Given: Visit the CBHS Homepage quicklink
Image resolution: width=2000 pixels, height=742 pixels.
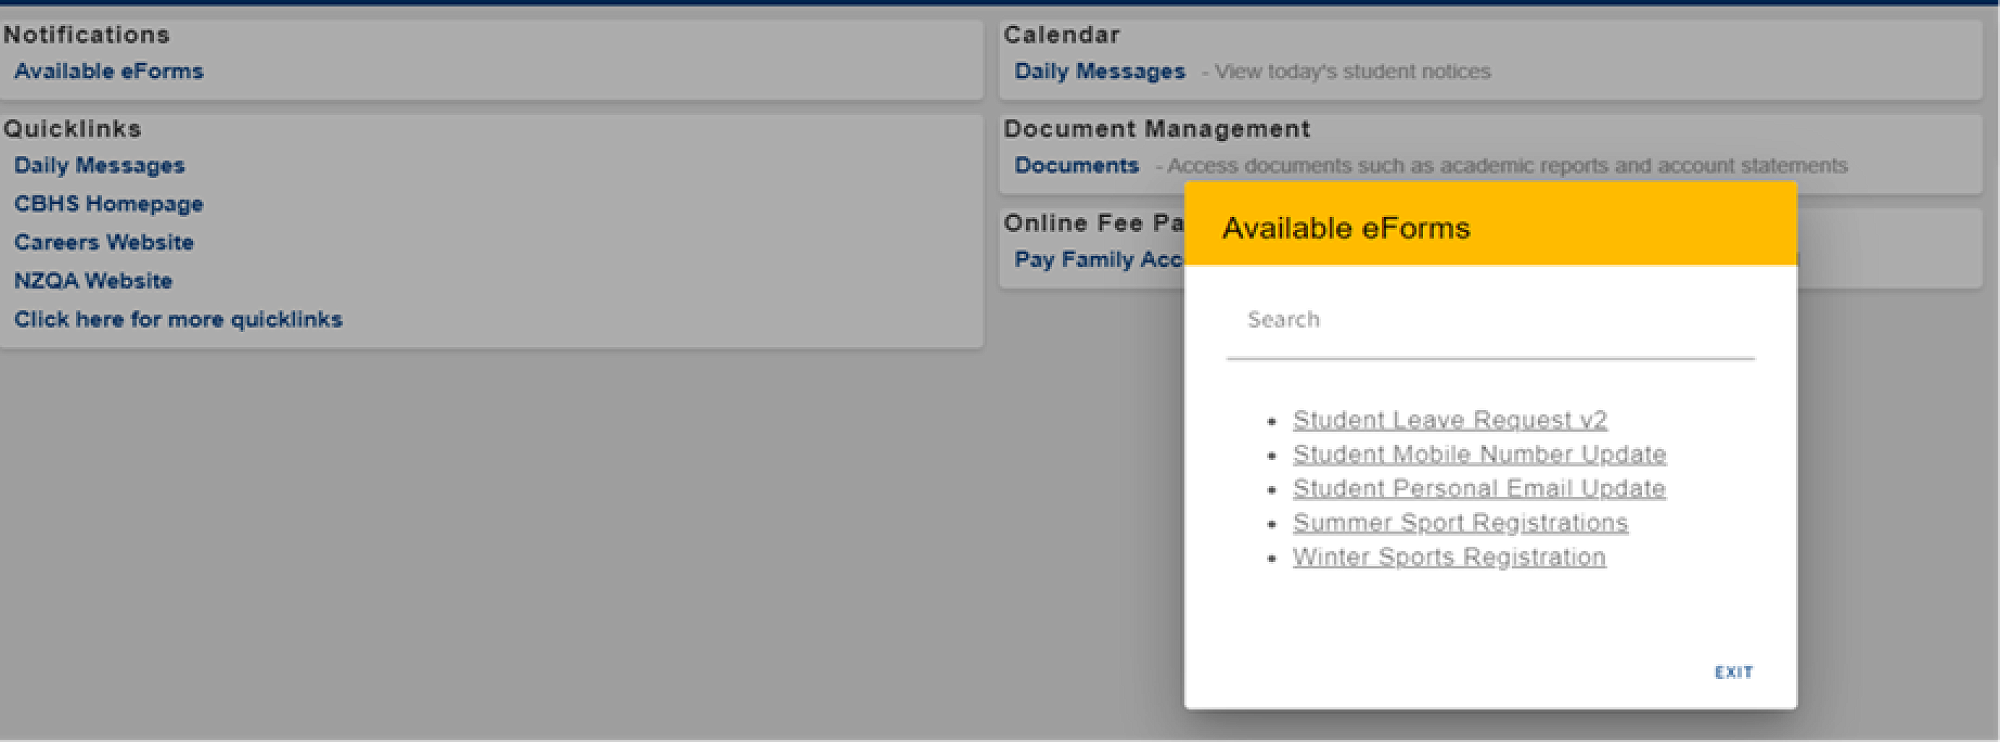Looking at the screenshot, I should tap(108, 204).
